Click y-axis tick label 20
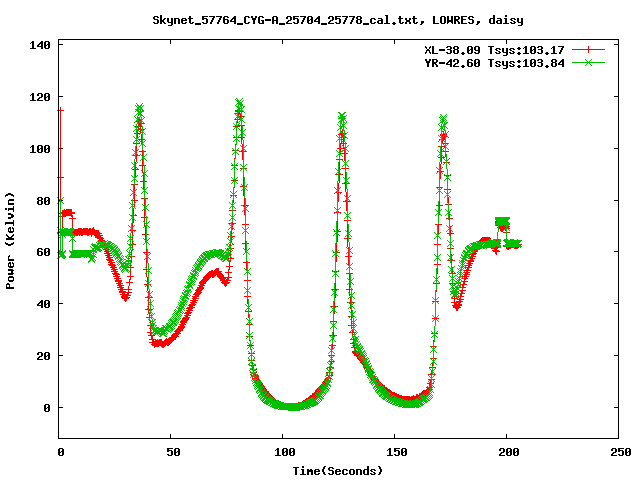 coord(43,356)
